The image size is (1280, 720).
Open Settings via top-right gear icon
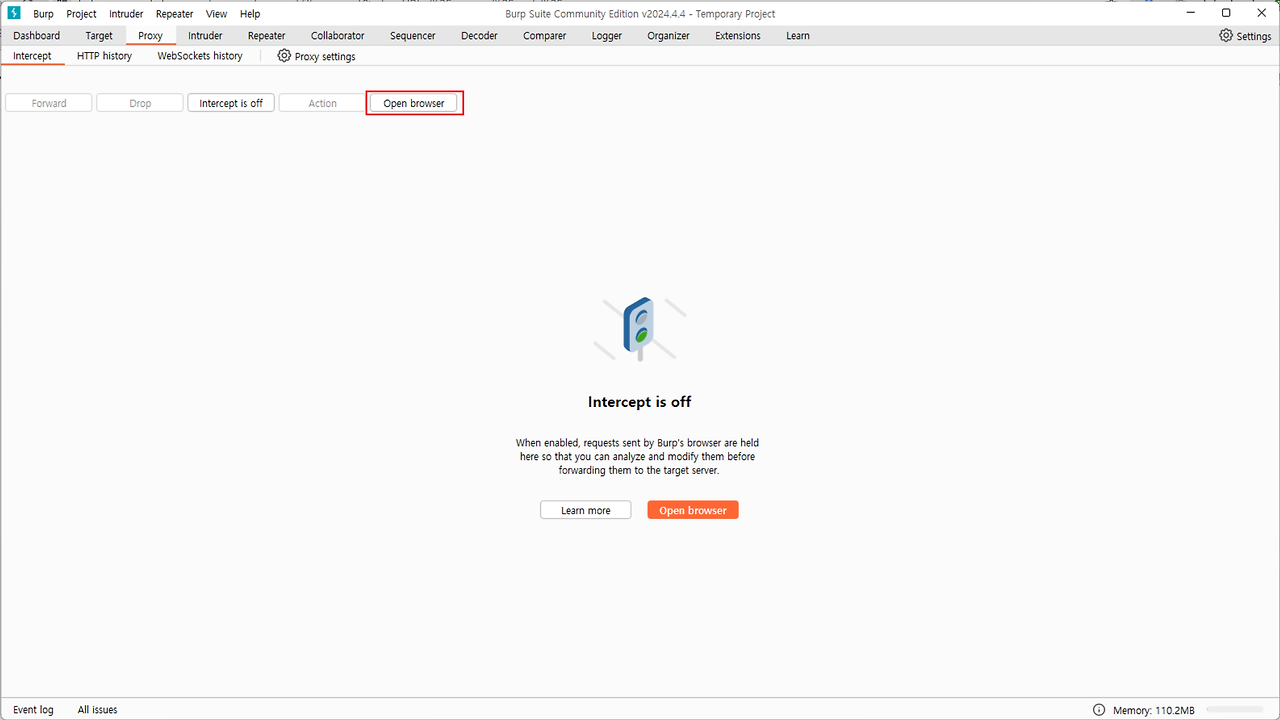(x=1226, y=36)
